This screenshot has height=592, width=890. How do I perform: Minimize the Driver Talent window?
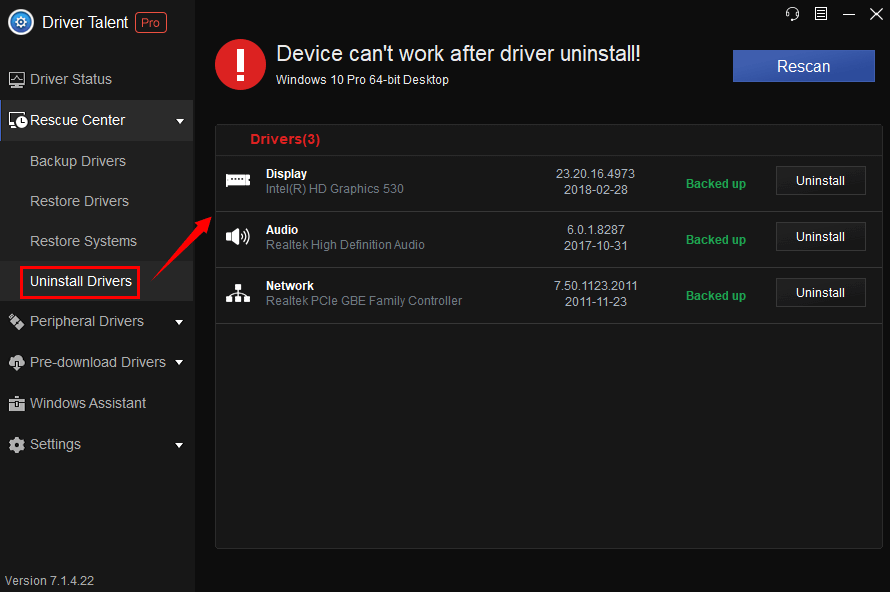[x=849, y=14]
